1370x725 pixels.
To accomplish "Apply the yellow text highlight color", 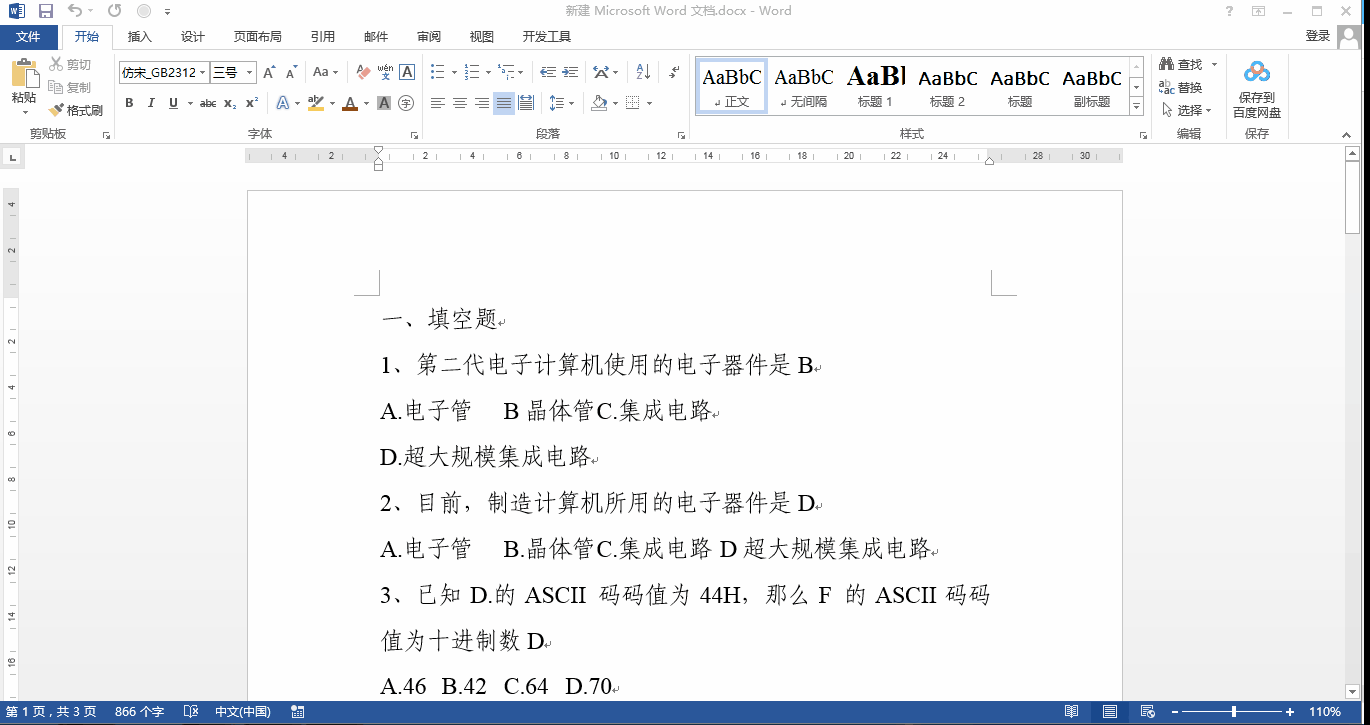I will point(316,103).
